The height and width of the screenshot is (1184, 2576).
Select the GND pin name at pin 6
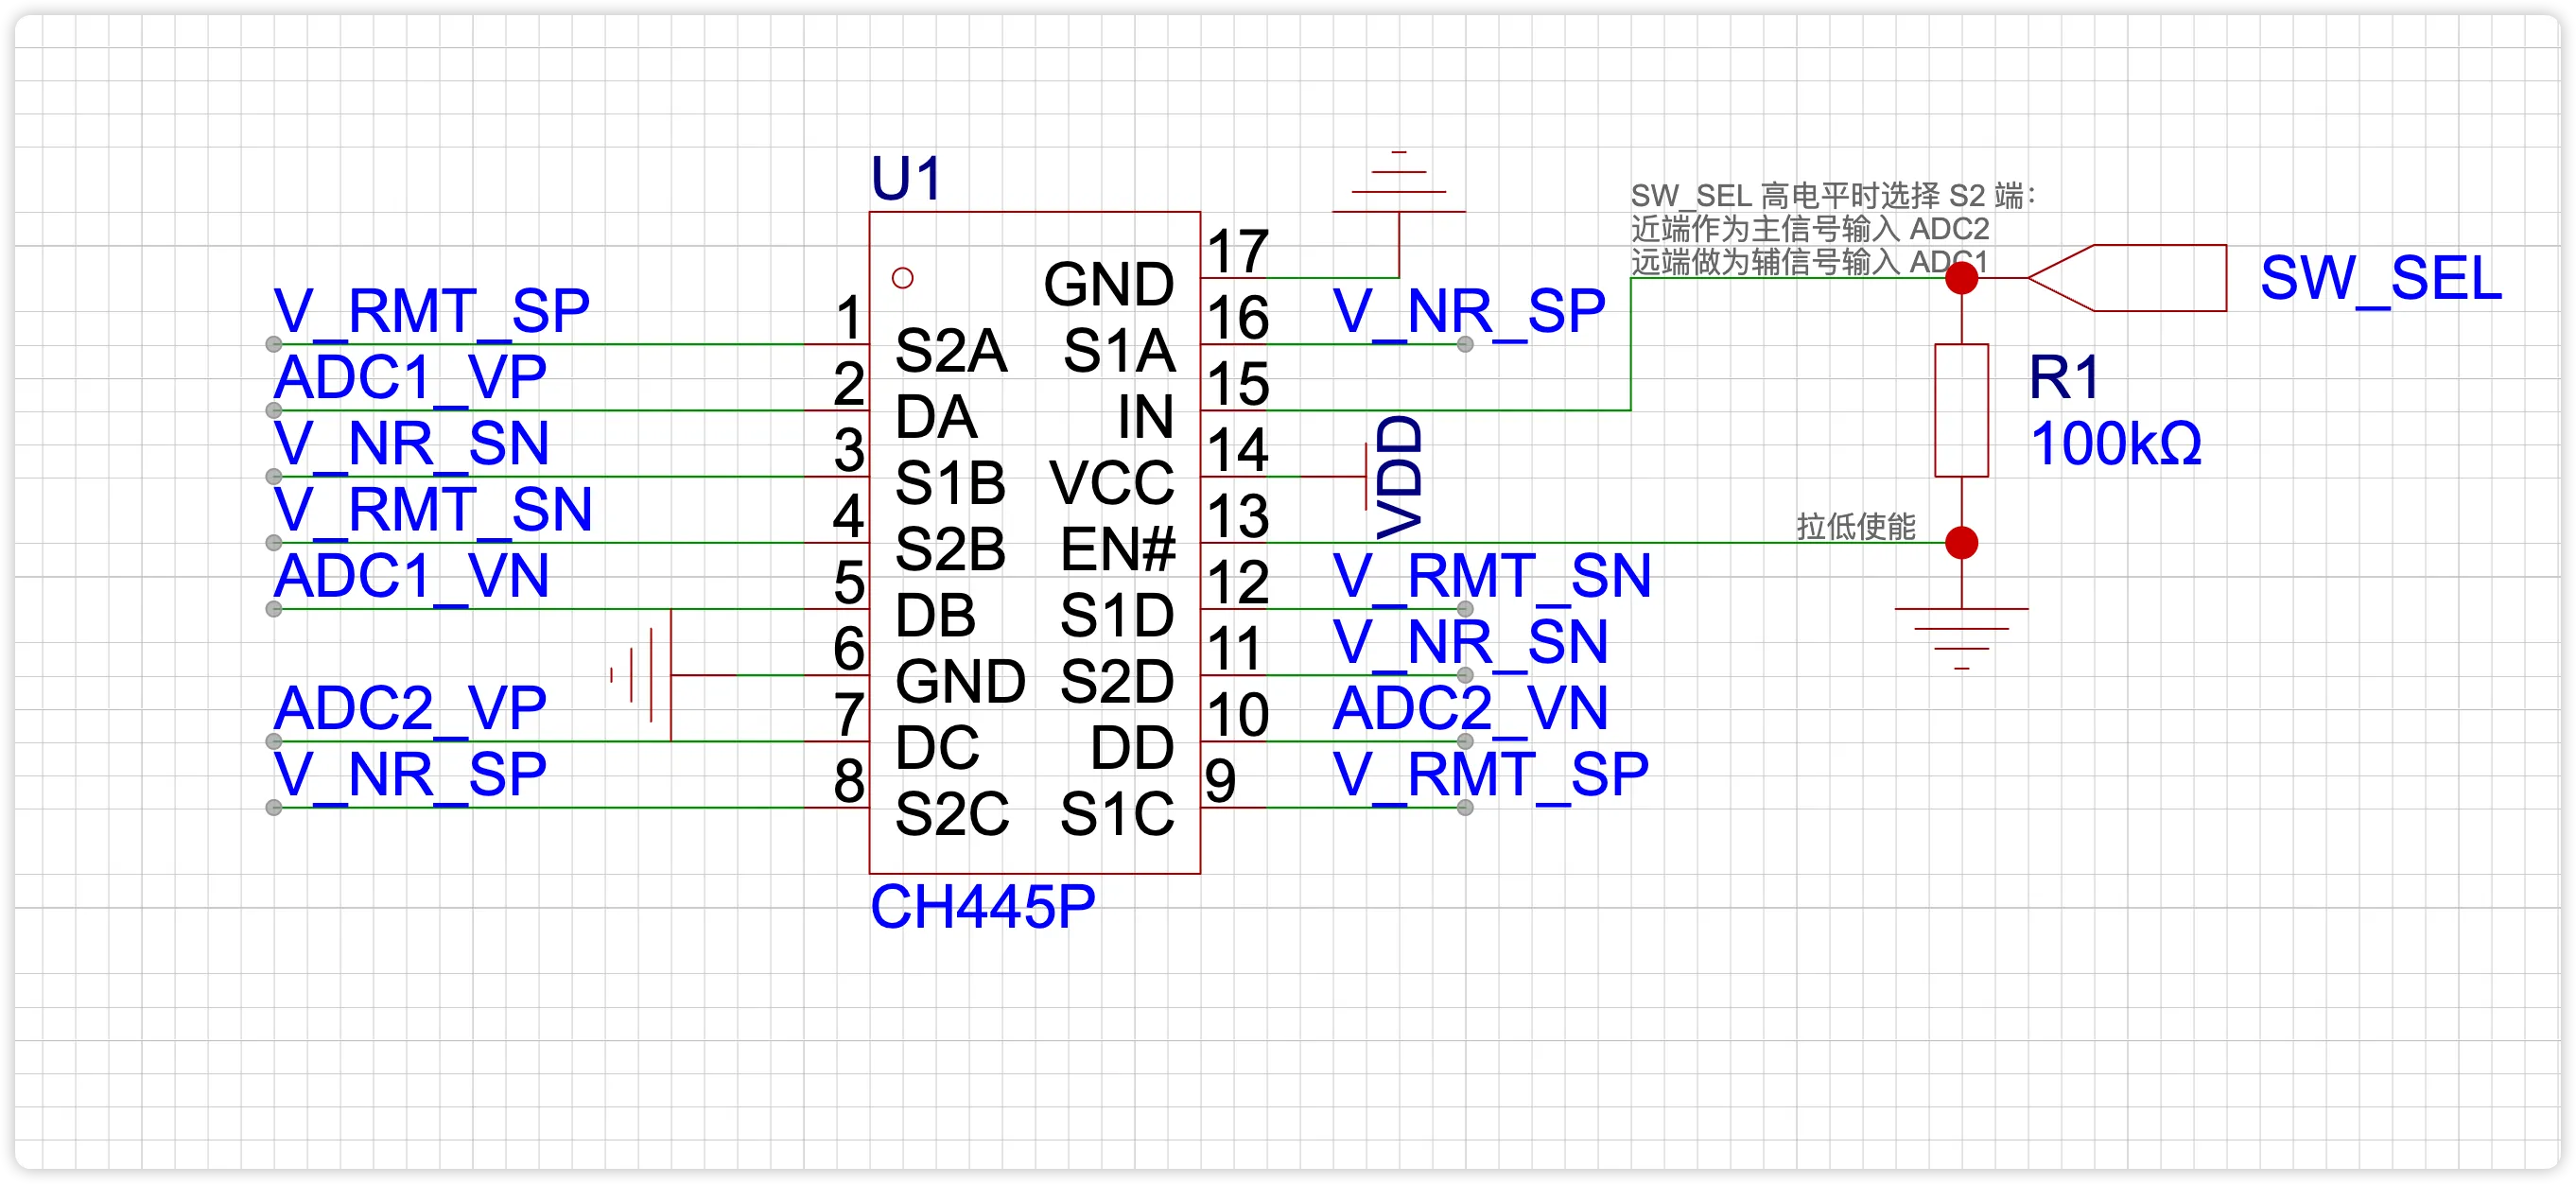point(960,682)
